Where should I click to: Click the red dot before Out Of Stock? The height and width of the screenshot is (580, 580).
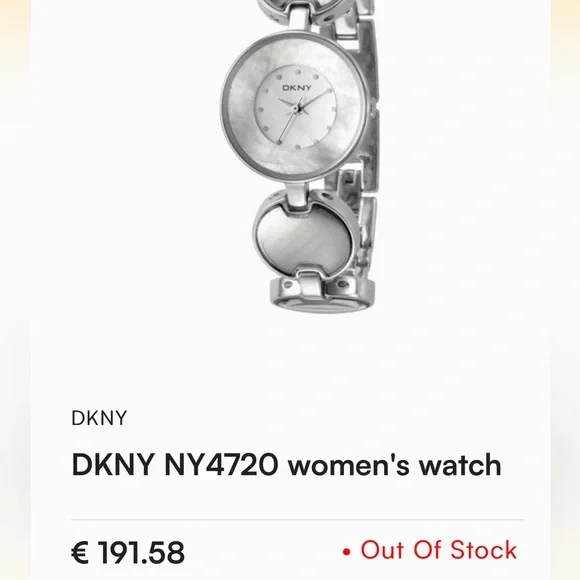tap(347, 552)
